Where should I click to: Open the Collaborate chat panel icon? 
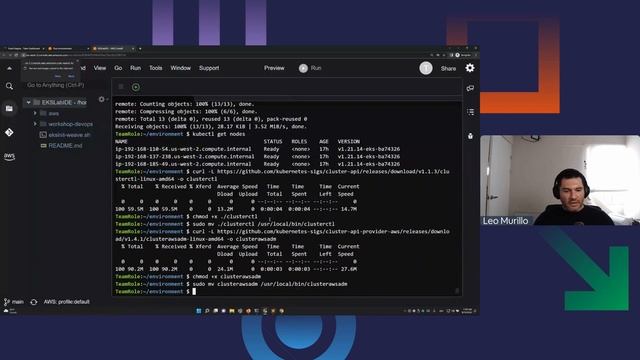click(x=470, y=88)
